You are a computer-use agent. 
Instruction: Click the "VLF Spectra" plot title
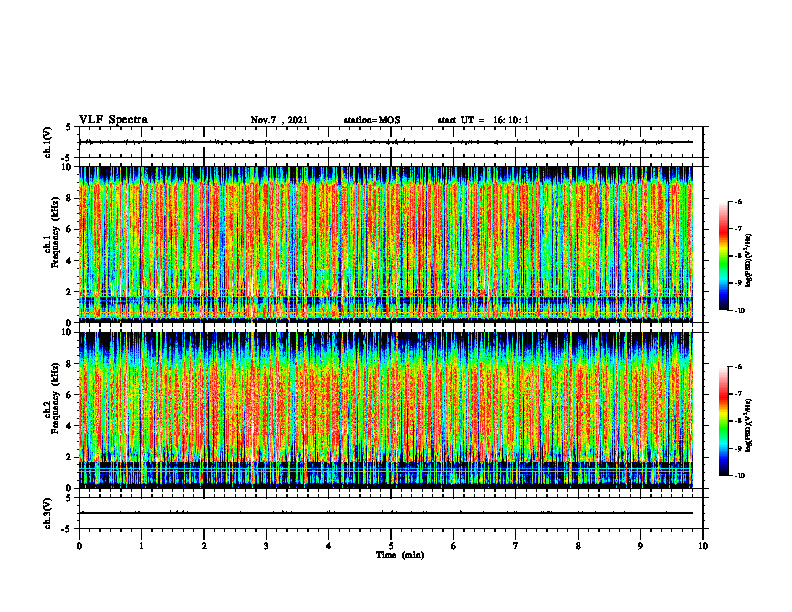point(113,120)
